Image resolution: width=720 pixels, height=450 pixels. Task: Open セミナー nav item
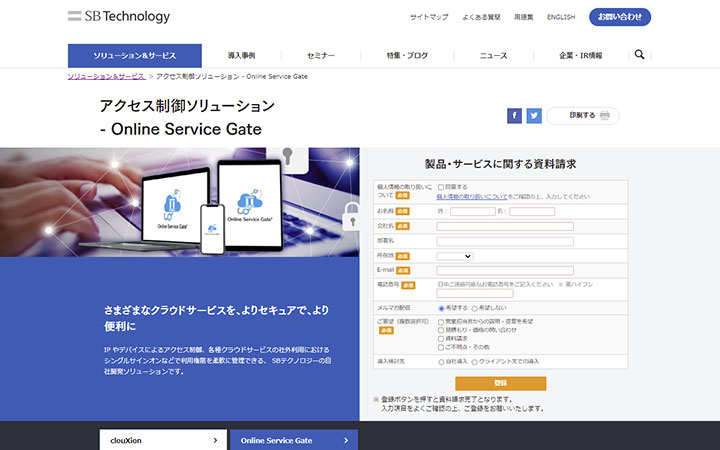coord(321,56)
